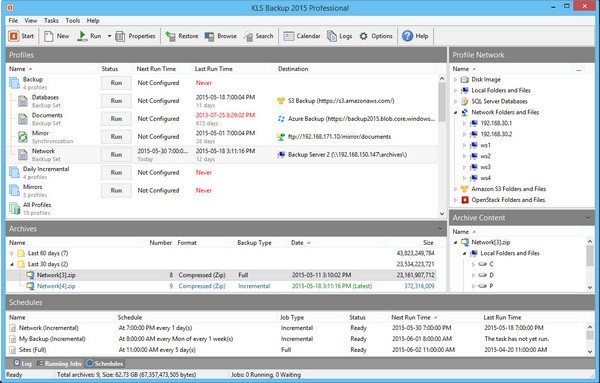The image size is (600, 383).
Task: Open the File menu
Action: tap(13, 20)
